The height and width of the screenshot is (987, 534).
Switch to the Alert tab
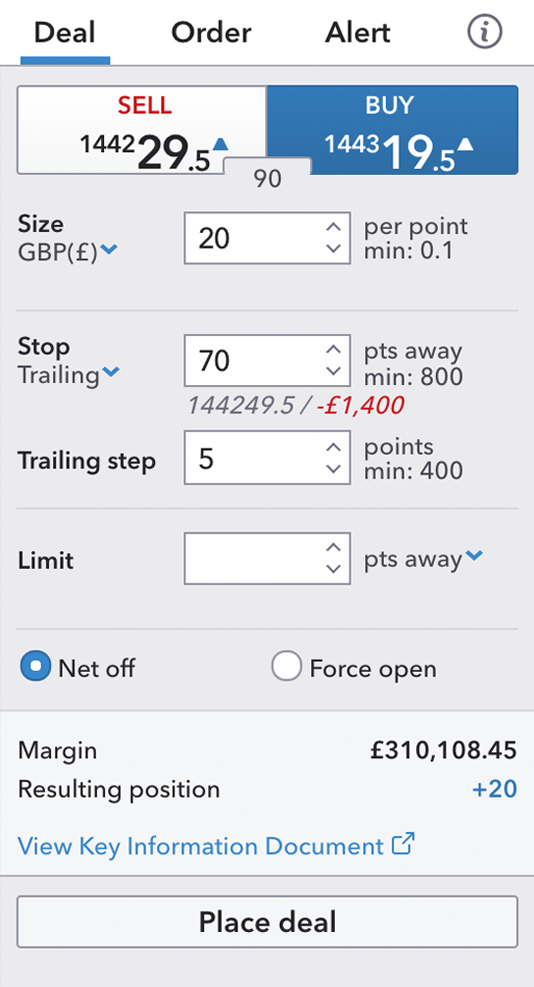tap(358, 33)
